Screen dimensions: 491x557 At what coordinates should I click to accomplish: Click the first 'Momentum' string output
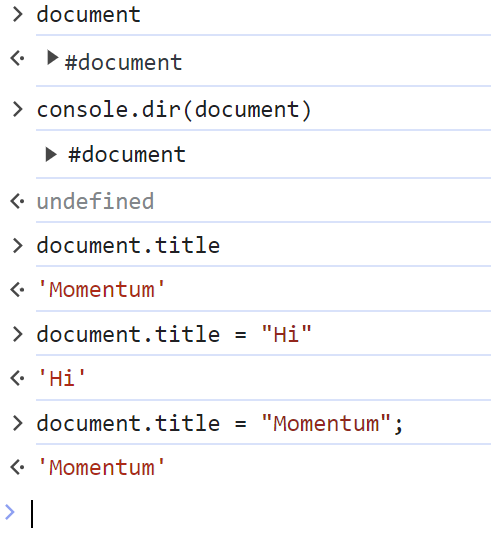[x=101, y=289]
